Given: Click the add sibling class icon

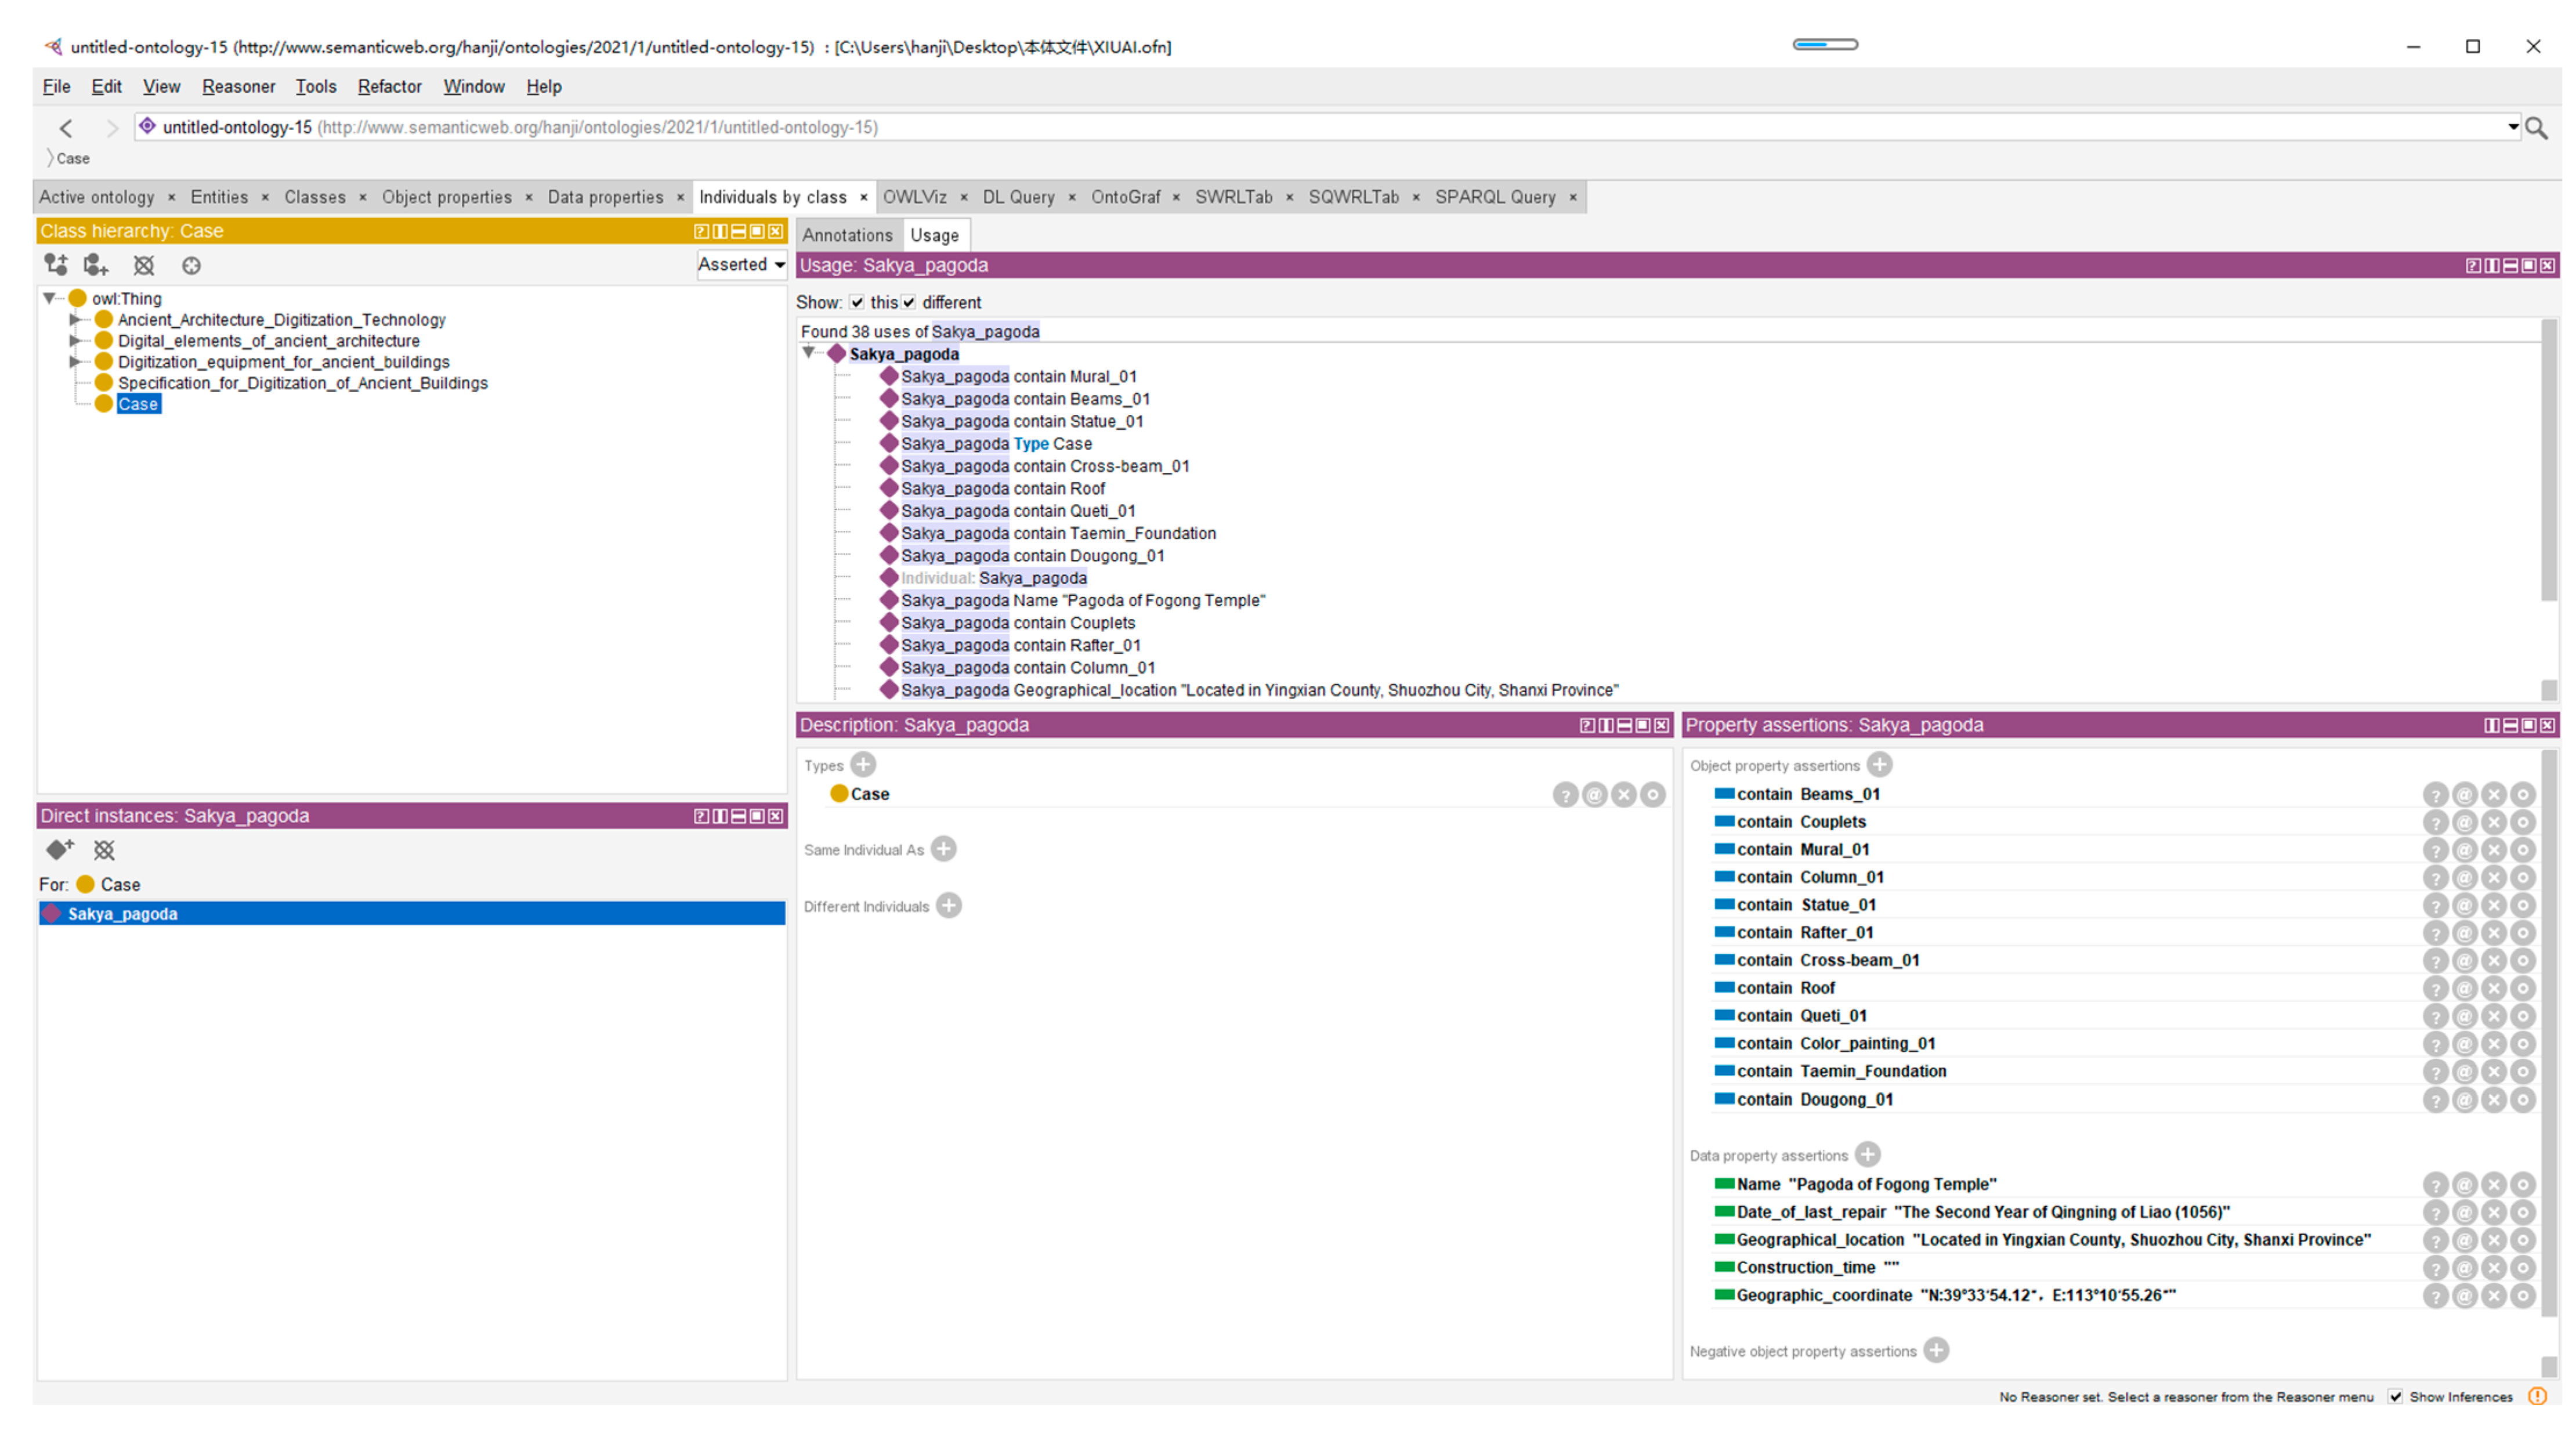Looking at the screenshot, I should click(95, 265).
